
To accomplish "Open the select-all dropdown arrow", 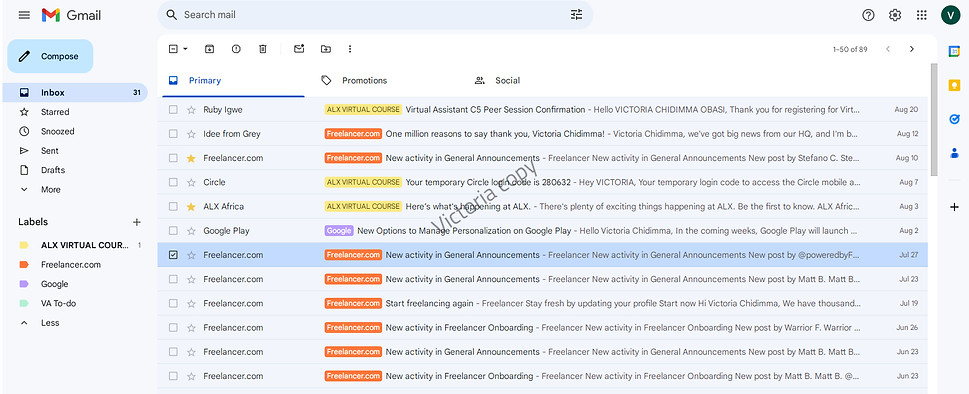I will (185, 49).
